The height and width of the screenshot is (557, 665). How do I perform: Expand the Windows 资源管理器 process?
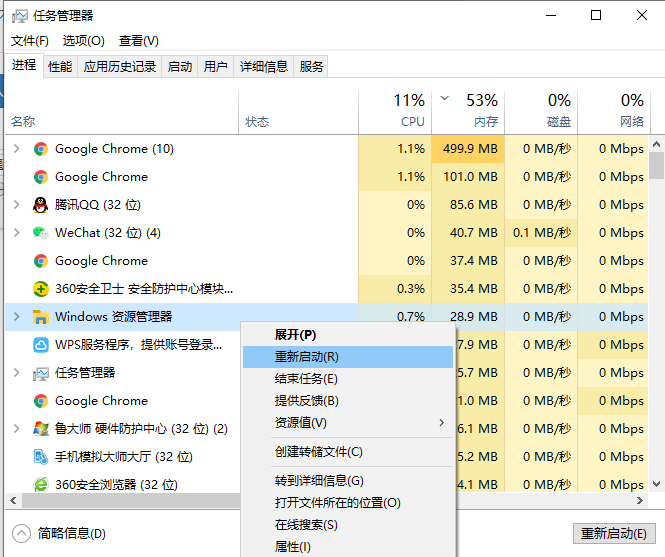17,316
